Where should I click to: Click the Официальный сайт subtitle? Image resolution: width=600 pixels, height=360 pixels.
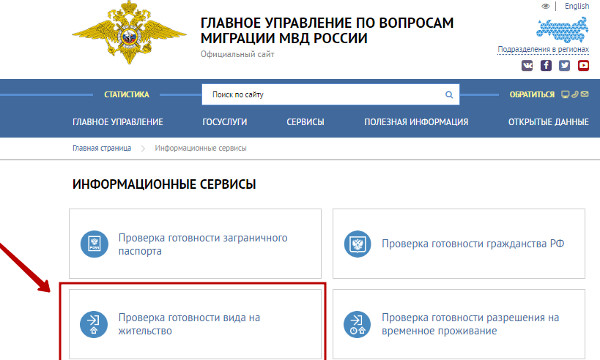(237, 54)
